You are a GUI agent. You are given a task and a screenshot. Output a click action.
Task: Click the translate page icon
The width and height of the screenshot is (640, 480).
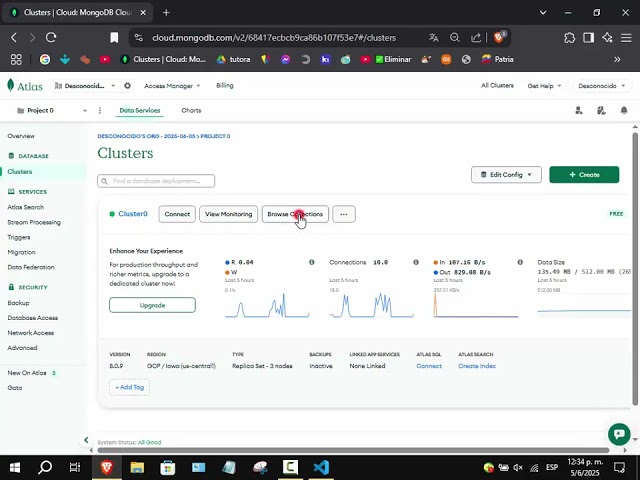pyautogui.click(x=433, y=38)
